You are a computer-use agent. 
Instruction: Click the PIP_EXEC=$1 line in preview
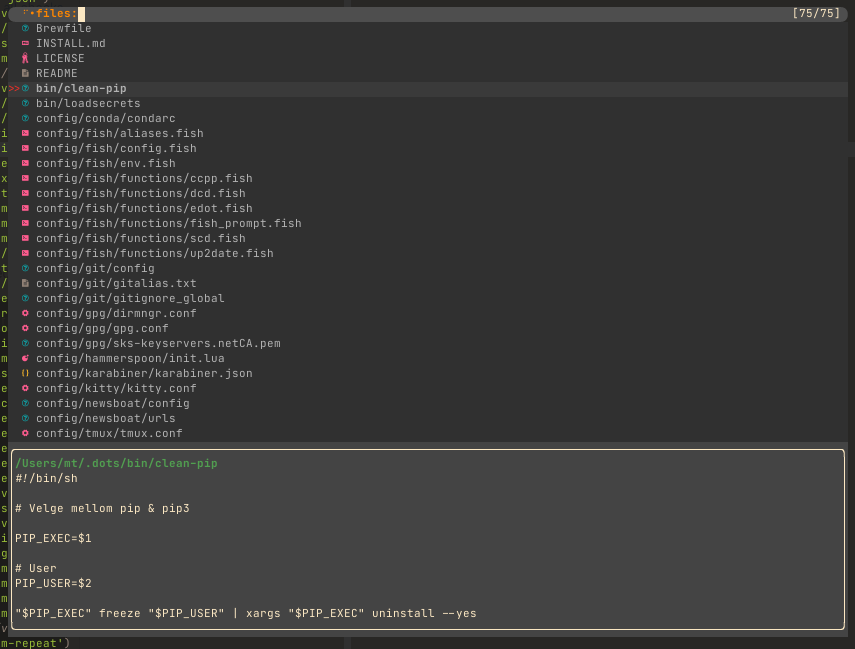(x=53, y=538)
